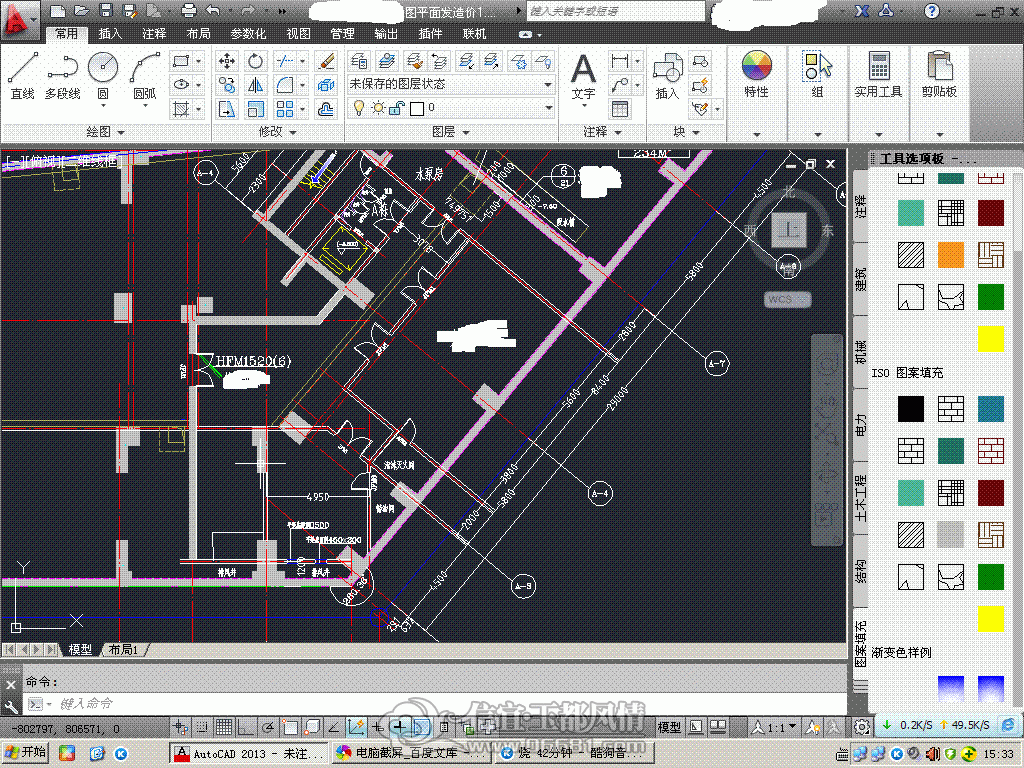Toggle ortho mode in the status bar
This screenshot has height=768, width=1024.
point(246,727)
